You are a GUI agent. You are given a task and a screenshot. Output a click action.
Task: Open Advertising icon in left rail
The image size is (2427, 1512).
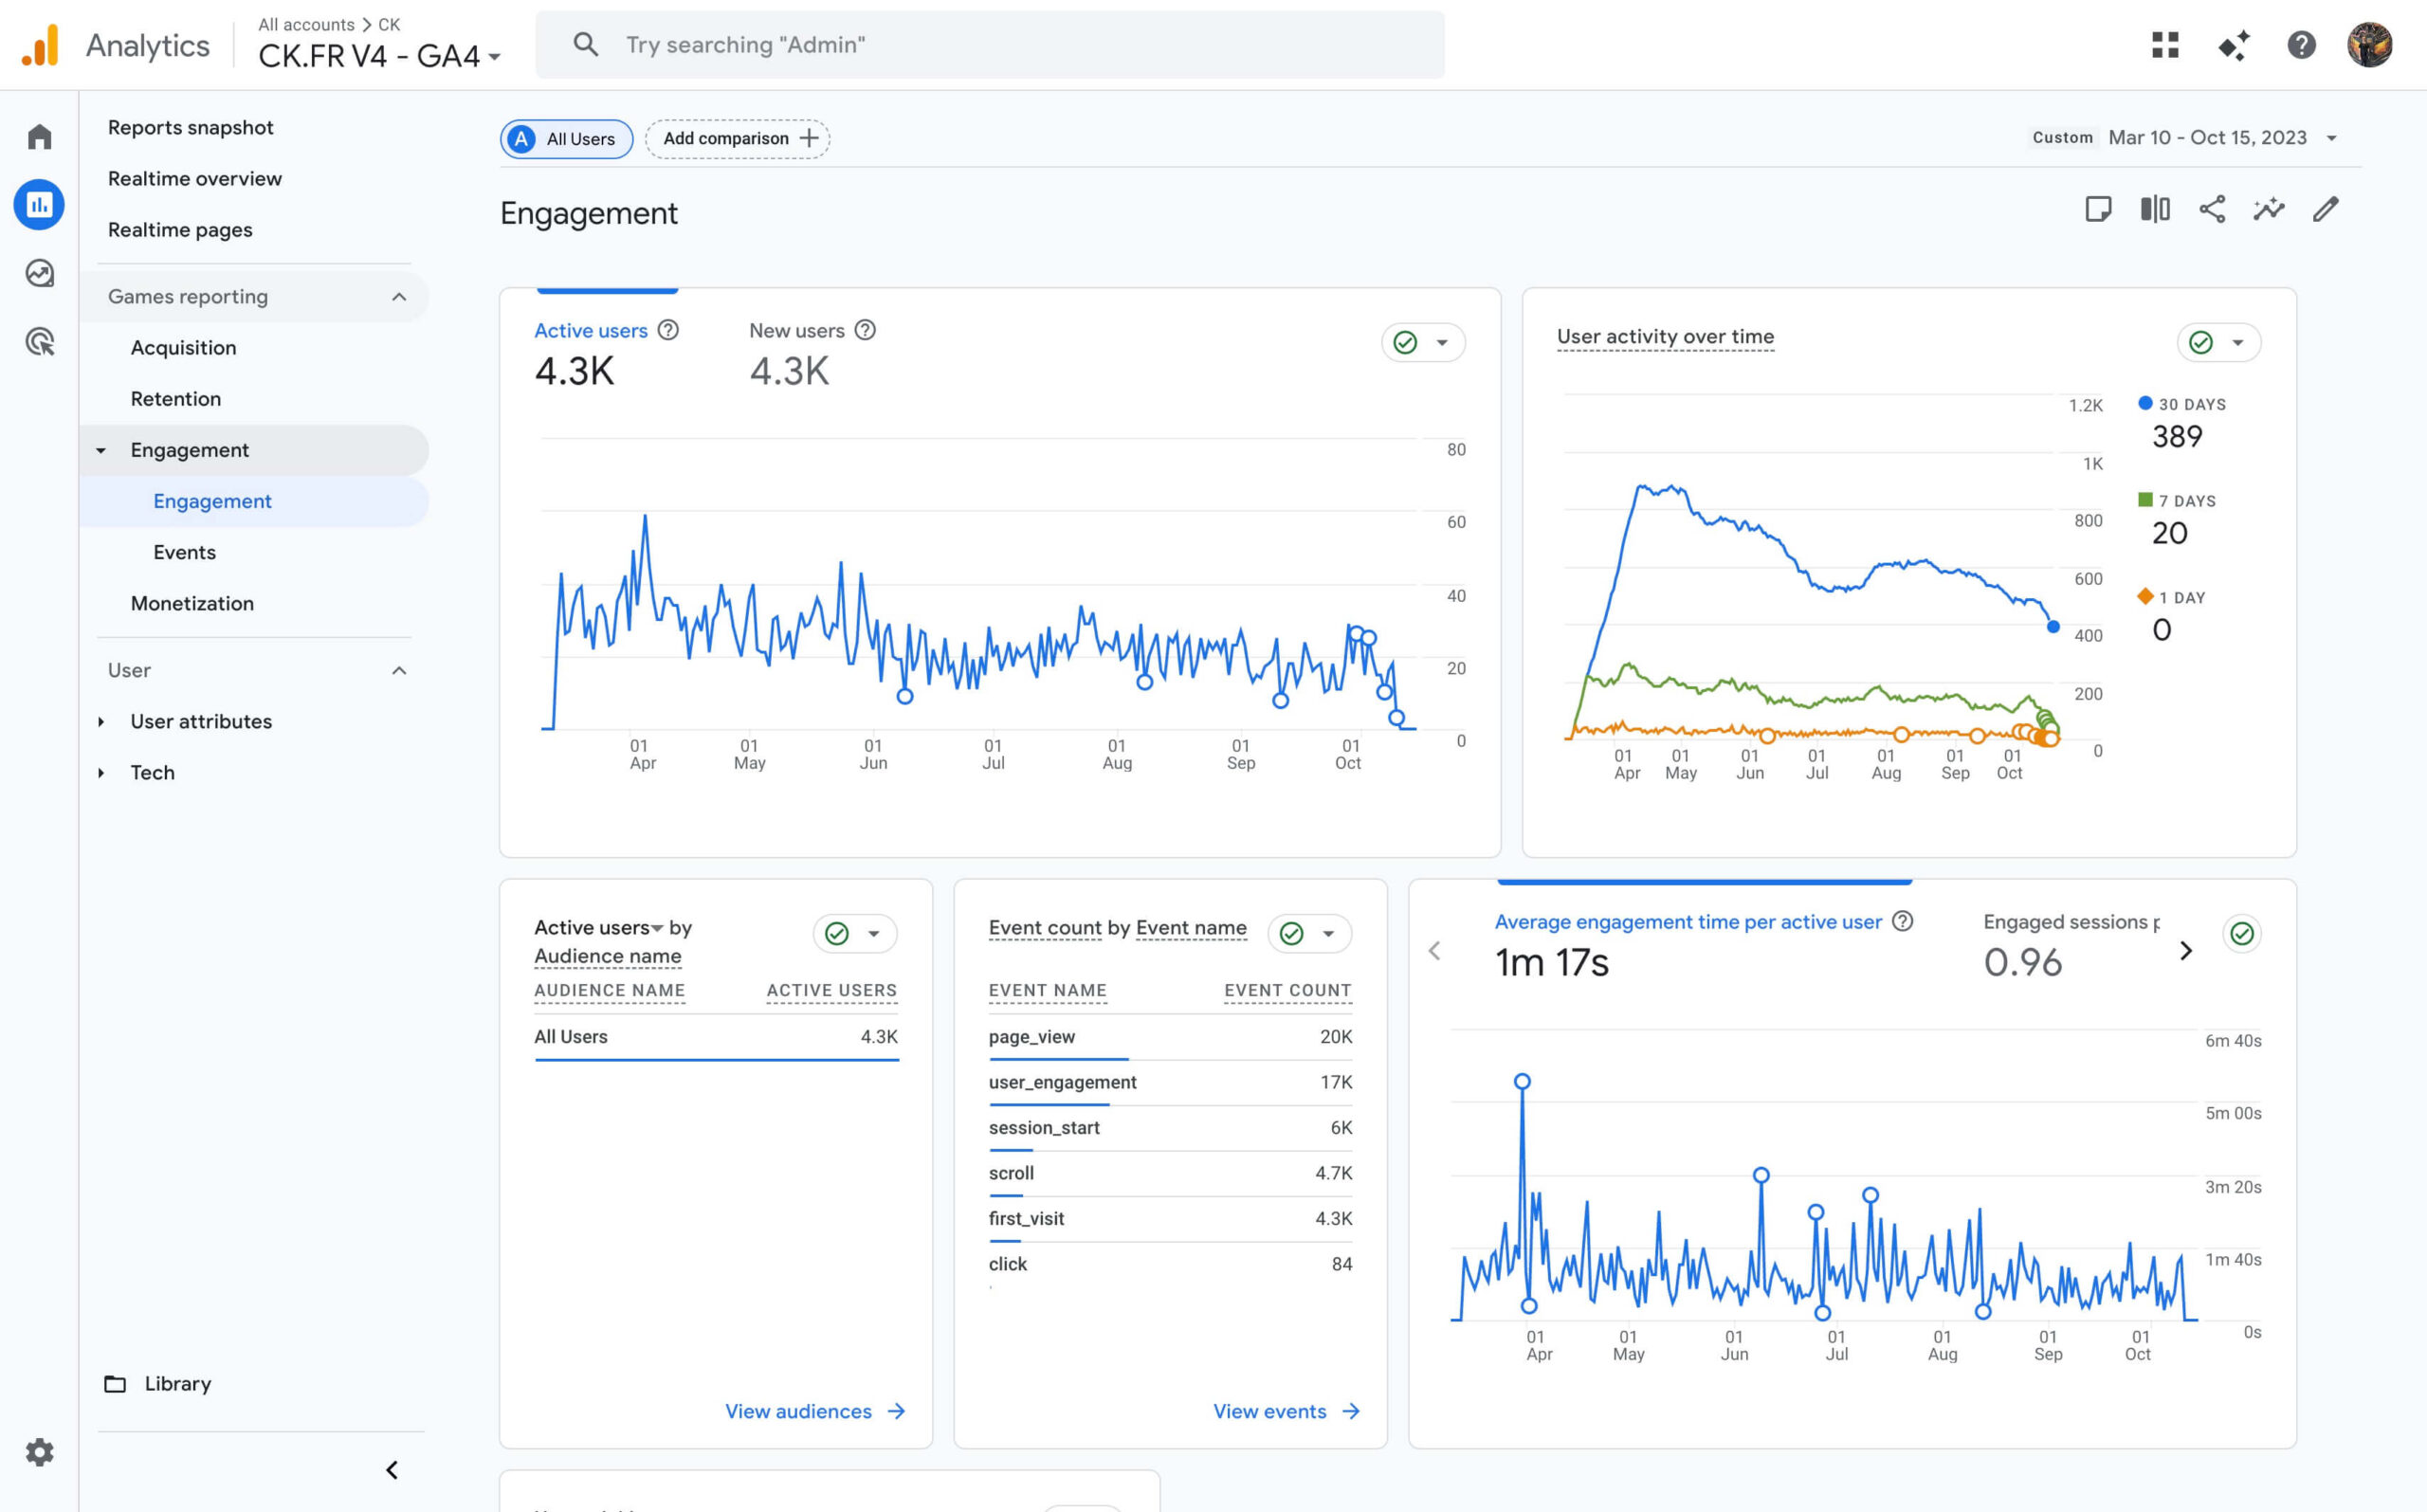39,342
